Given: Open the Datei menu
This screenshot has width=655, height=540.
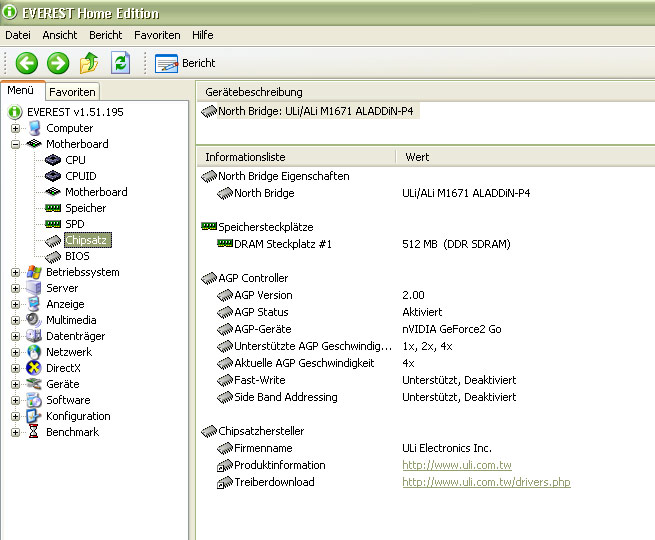Looking at the screenshot, I should pyautogui.click(x=18, y=35).
